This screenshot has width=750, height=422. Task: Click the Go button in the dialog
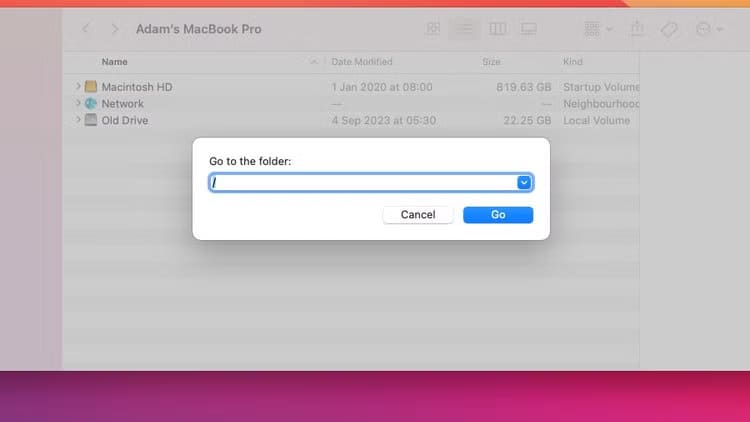pyautogui.click(x=498, y=215)
